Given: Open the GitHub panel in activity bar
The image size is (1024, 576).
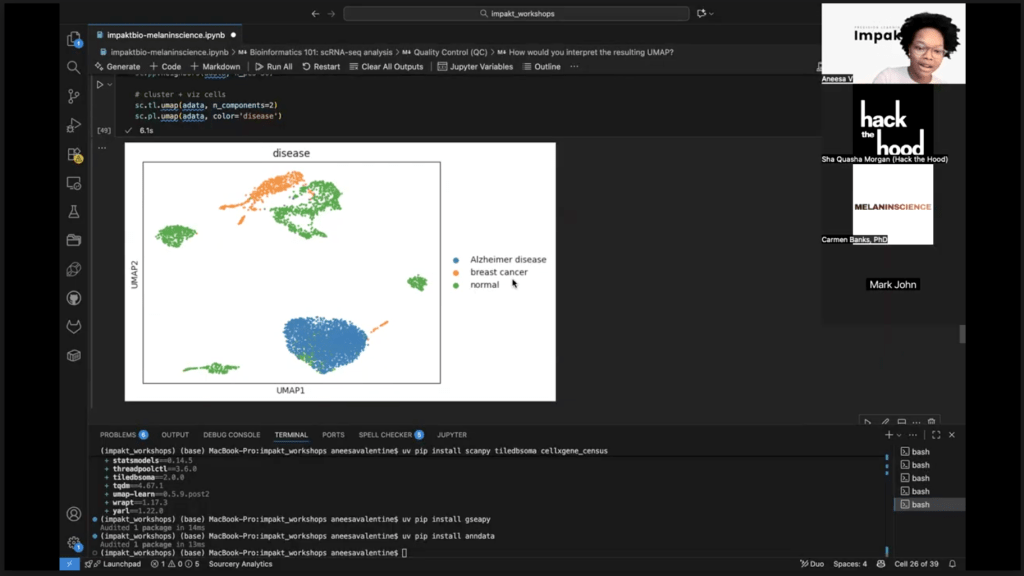Looking at the screenshot, I should [x=74, y=298].
